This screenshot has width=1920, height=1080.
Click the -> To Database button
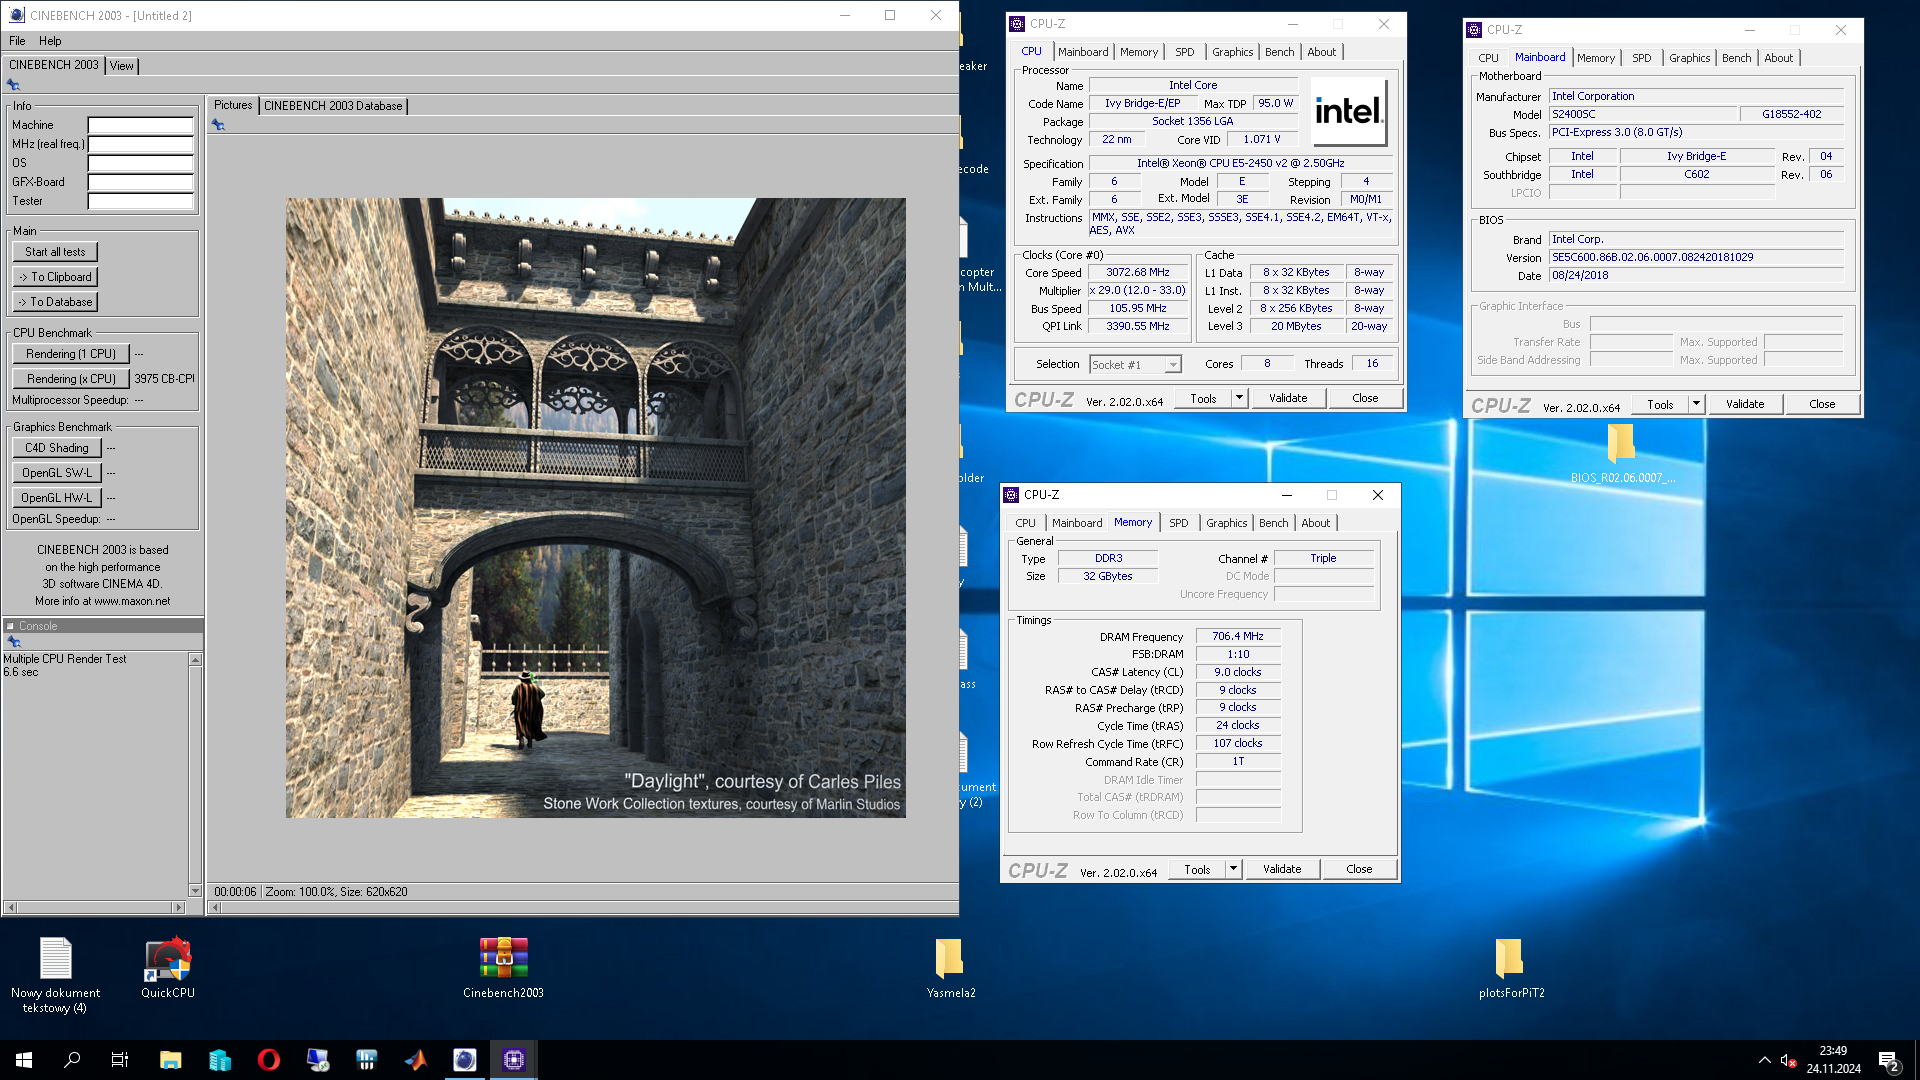(55, 302)
